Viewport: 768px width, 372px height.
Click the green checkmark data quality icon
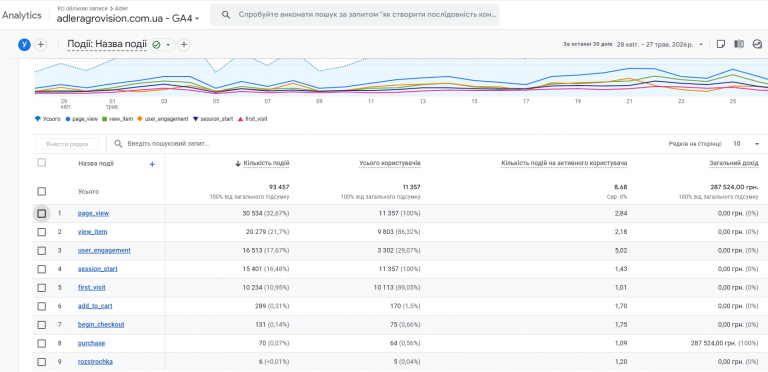(x=156, y=45)
